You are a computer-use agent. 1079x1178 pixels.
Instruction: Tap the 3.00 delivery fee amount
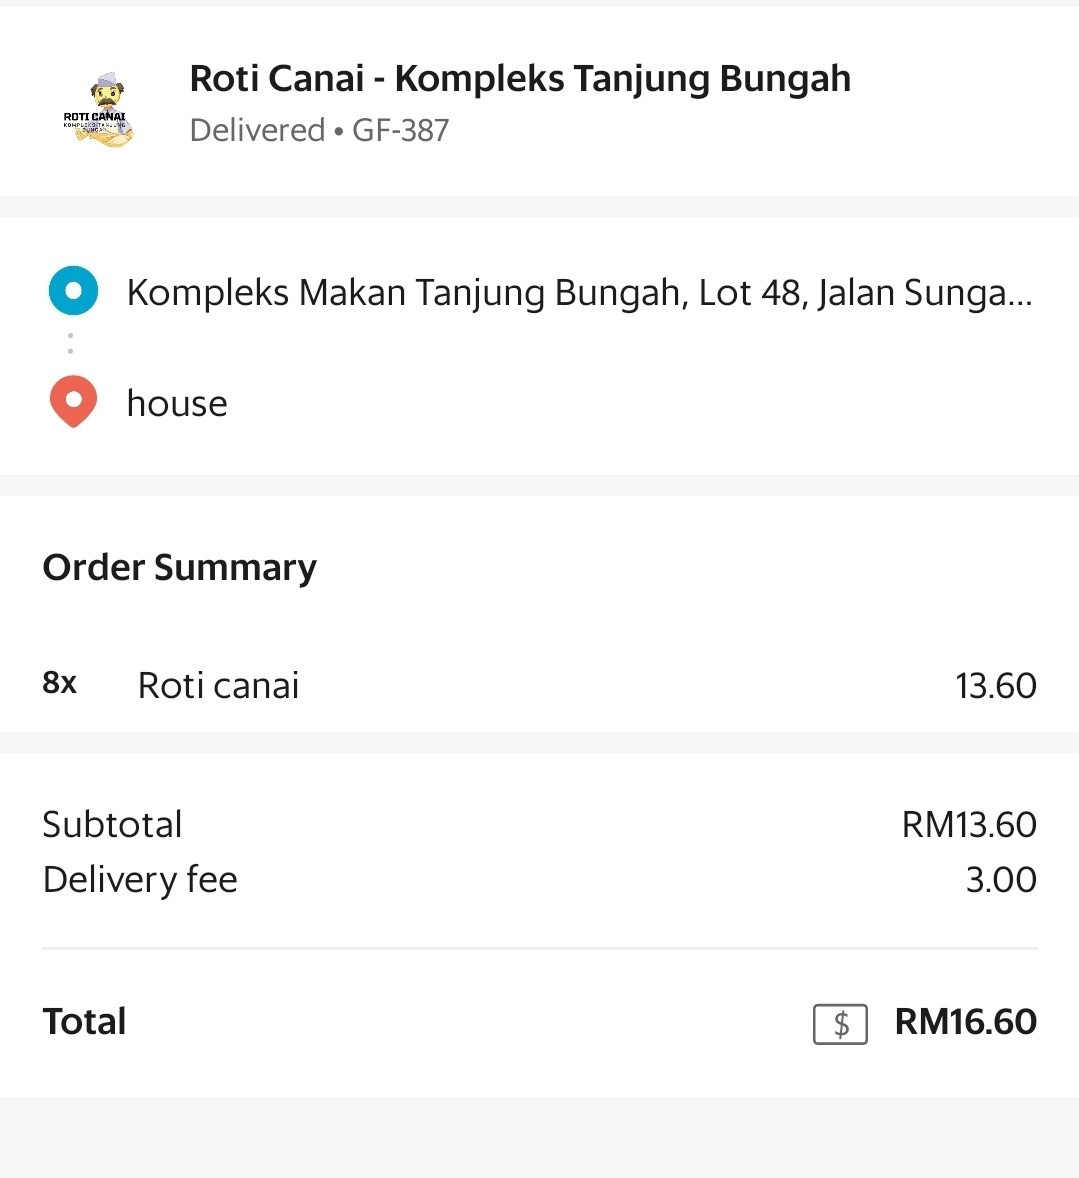[1001, 880]
